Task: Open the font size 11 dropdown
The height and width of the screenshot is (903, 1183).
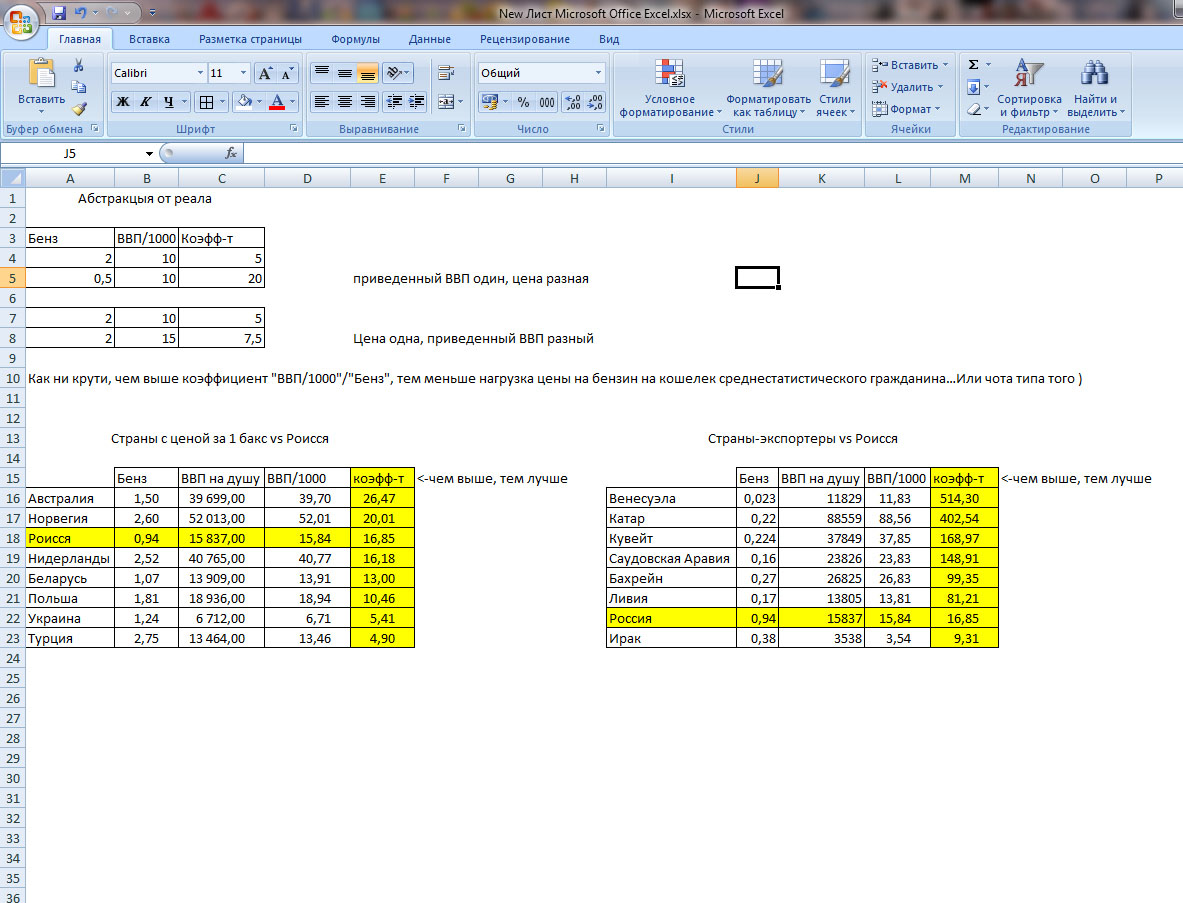Action: pos(243,73)
